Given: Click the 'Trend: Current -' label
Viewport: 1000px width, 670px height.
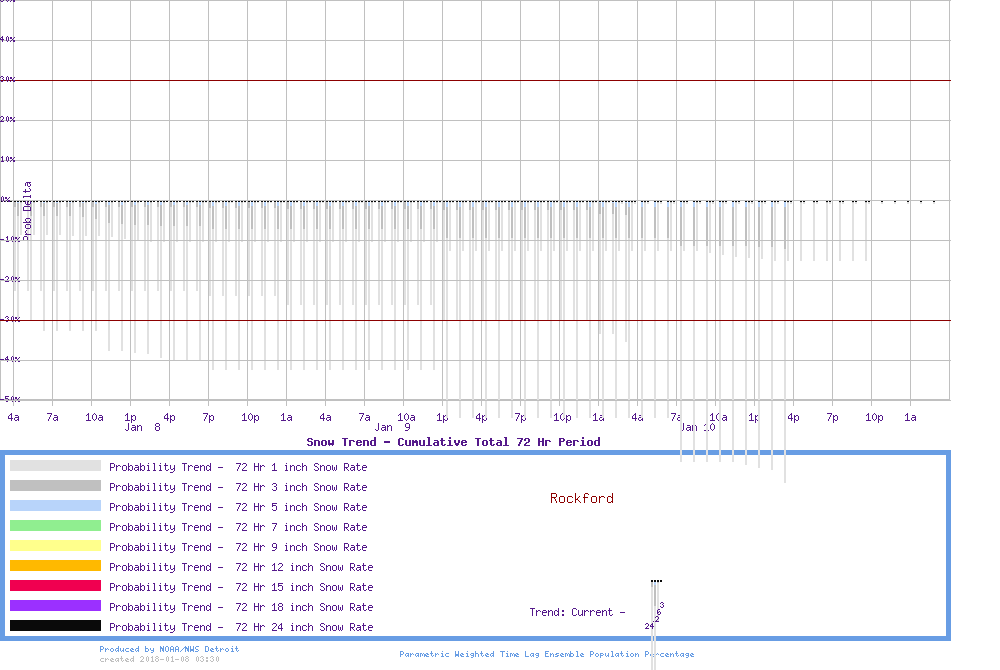Looking at the screenshot, I should coord(577,612).
